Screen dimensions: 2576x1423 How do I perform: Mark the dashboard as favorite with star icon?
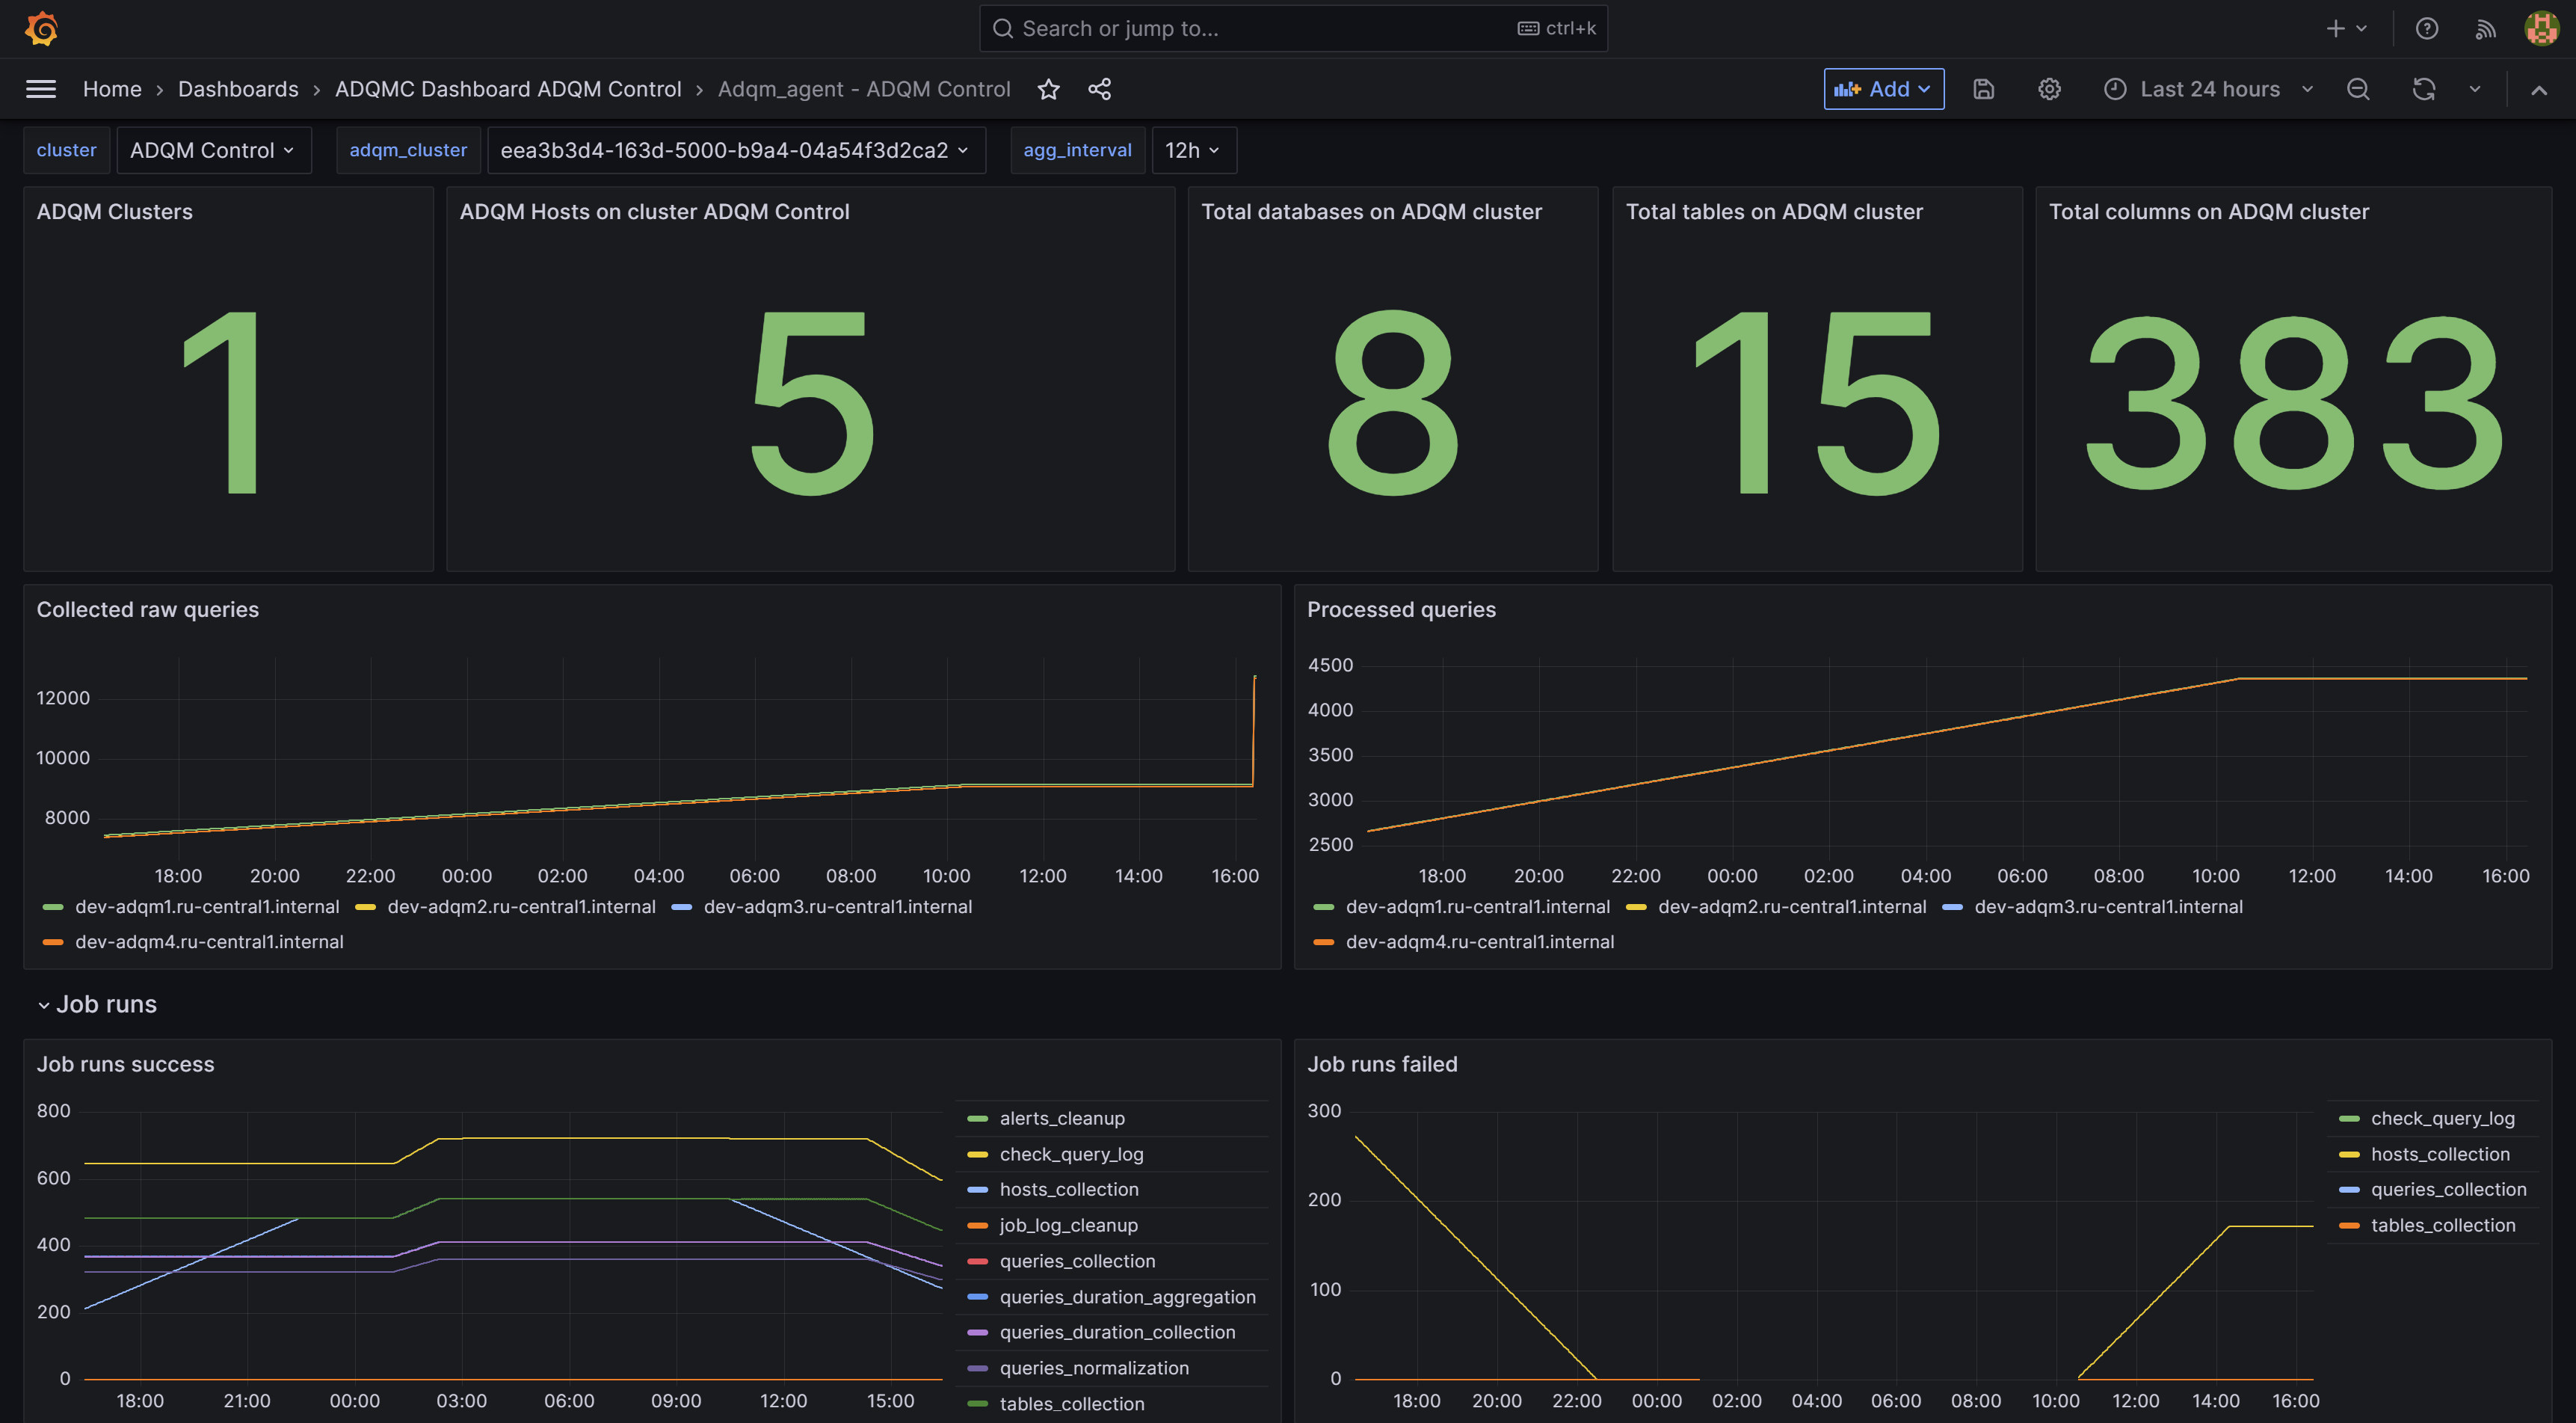1048,88
